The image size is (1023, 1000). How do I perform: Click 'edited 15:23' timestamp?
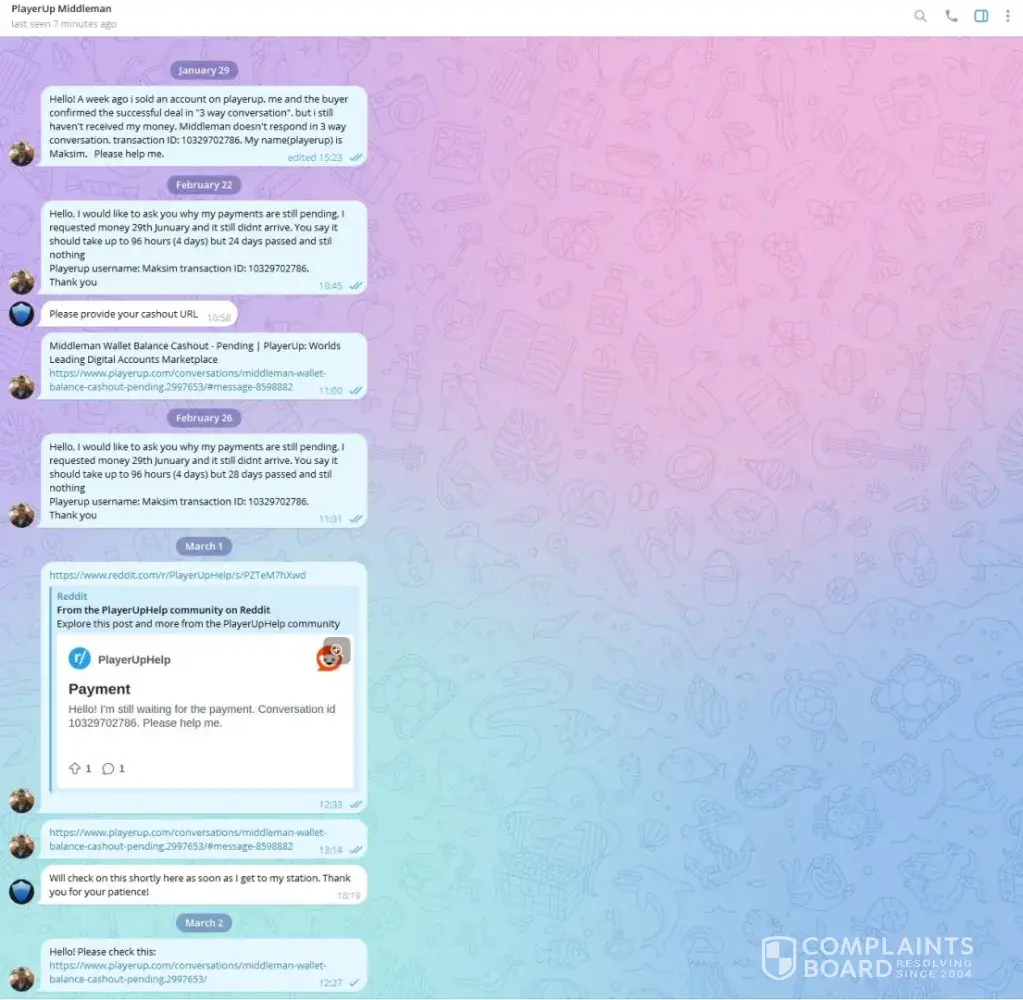[314, 157]
